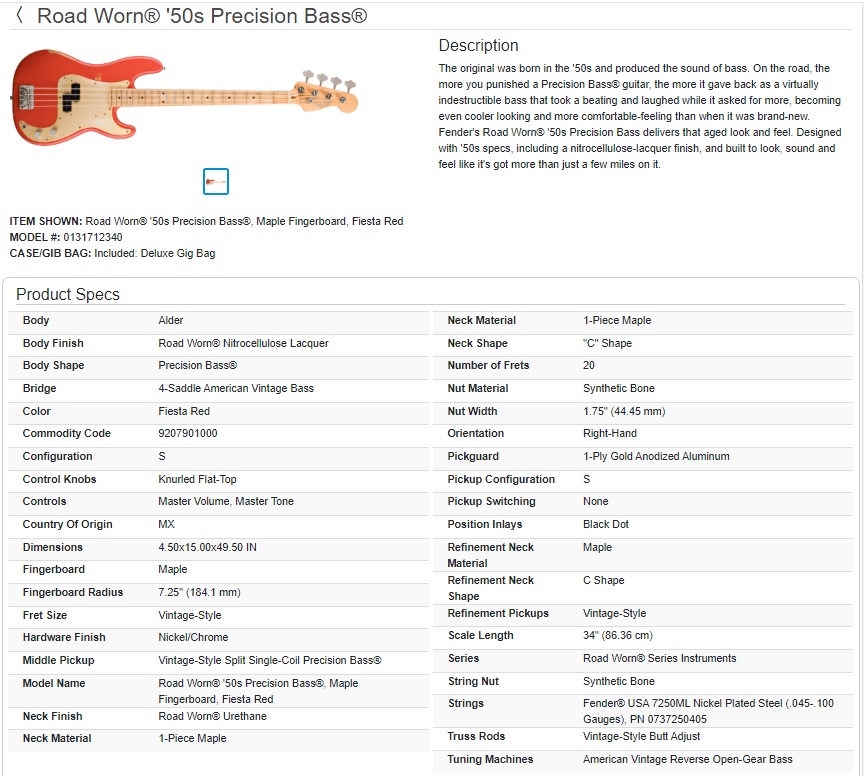Click the Product Specs heading
864x776 pixels.
pyautogui.click(x=68, y=294)
